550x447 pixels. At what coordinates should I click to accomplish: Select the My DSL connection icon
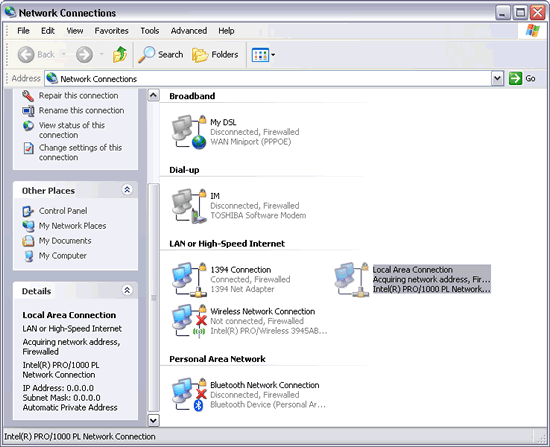coord(189,132)
